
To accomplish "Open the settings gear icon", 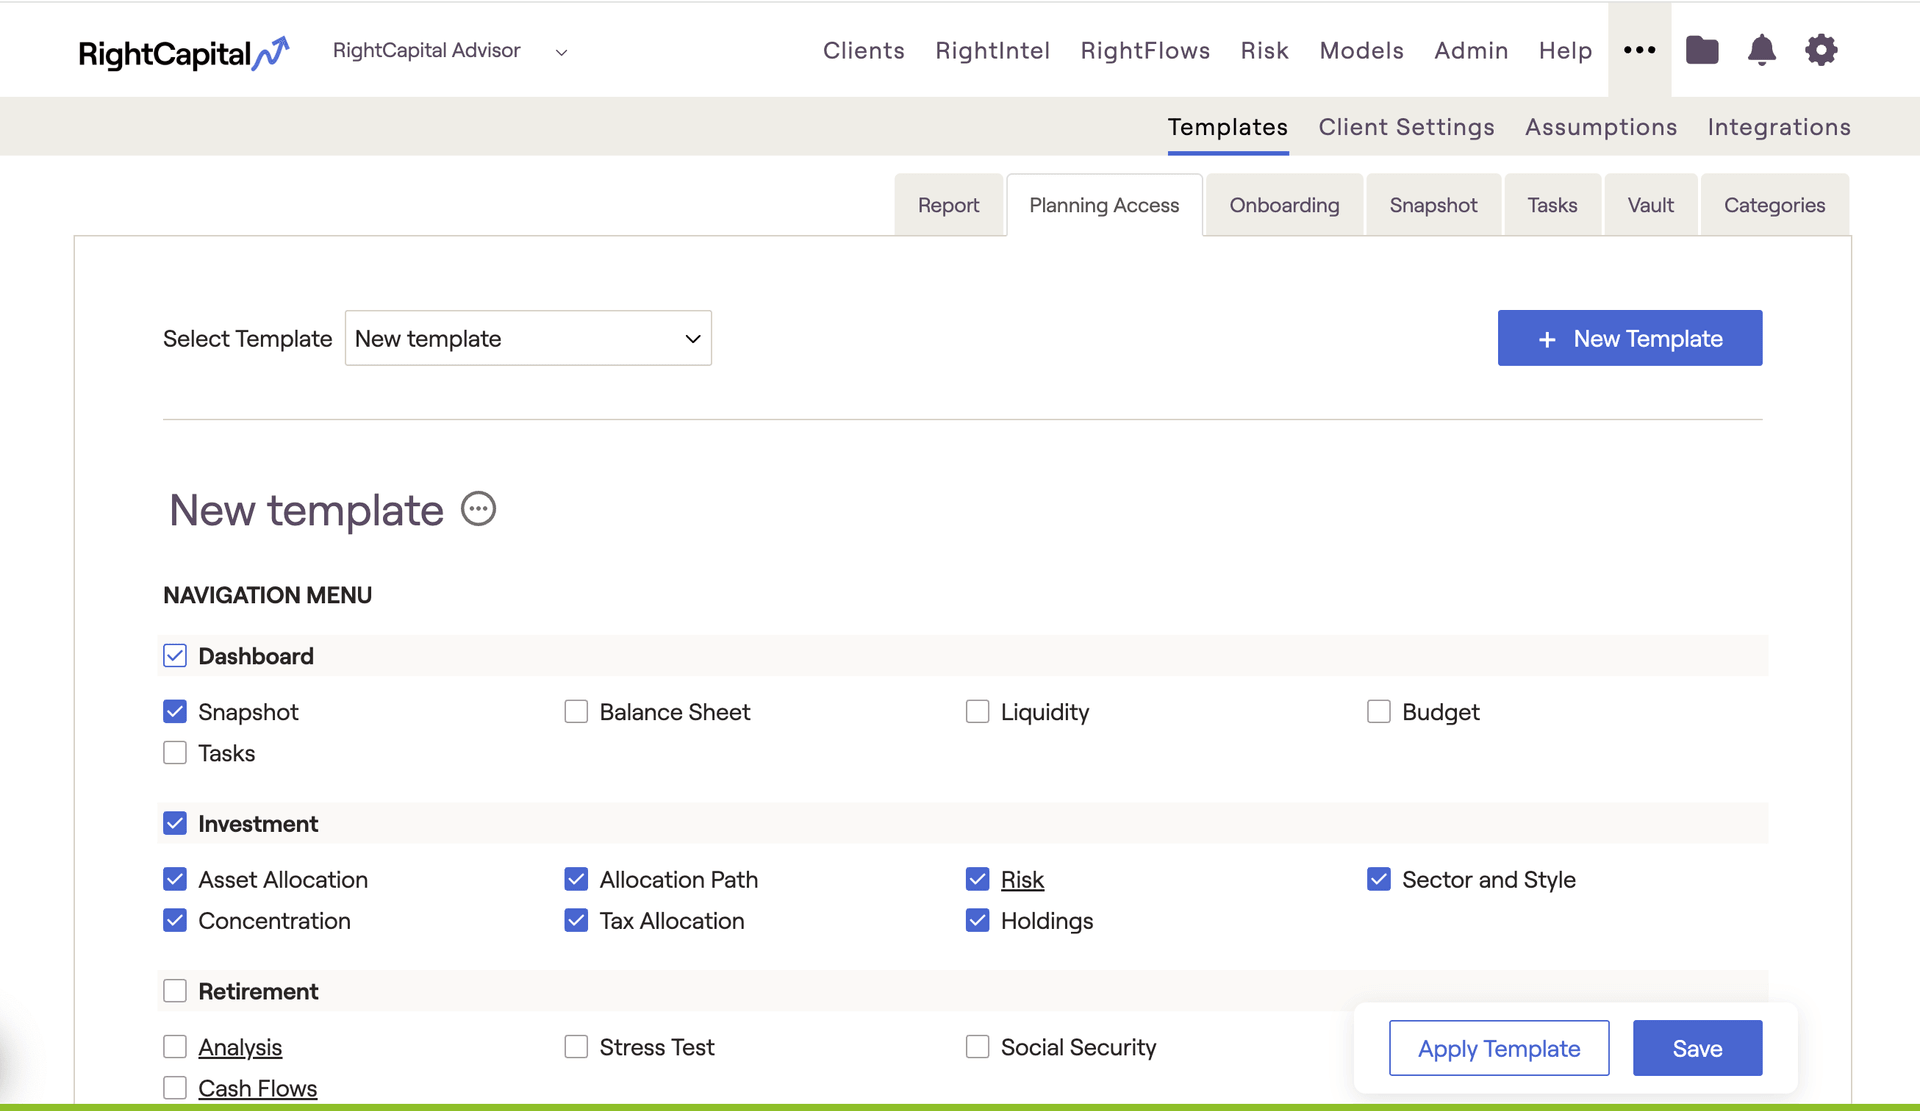I will coord(1821,50).
